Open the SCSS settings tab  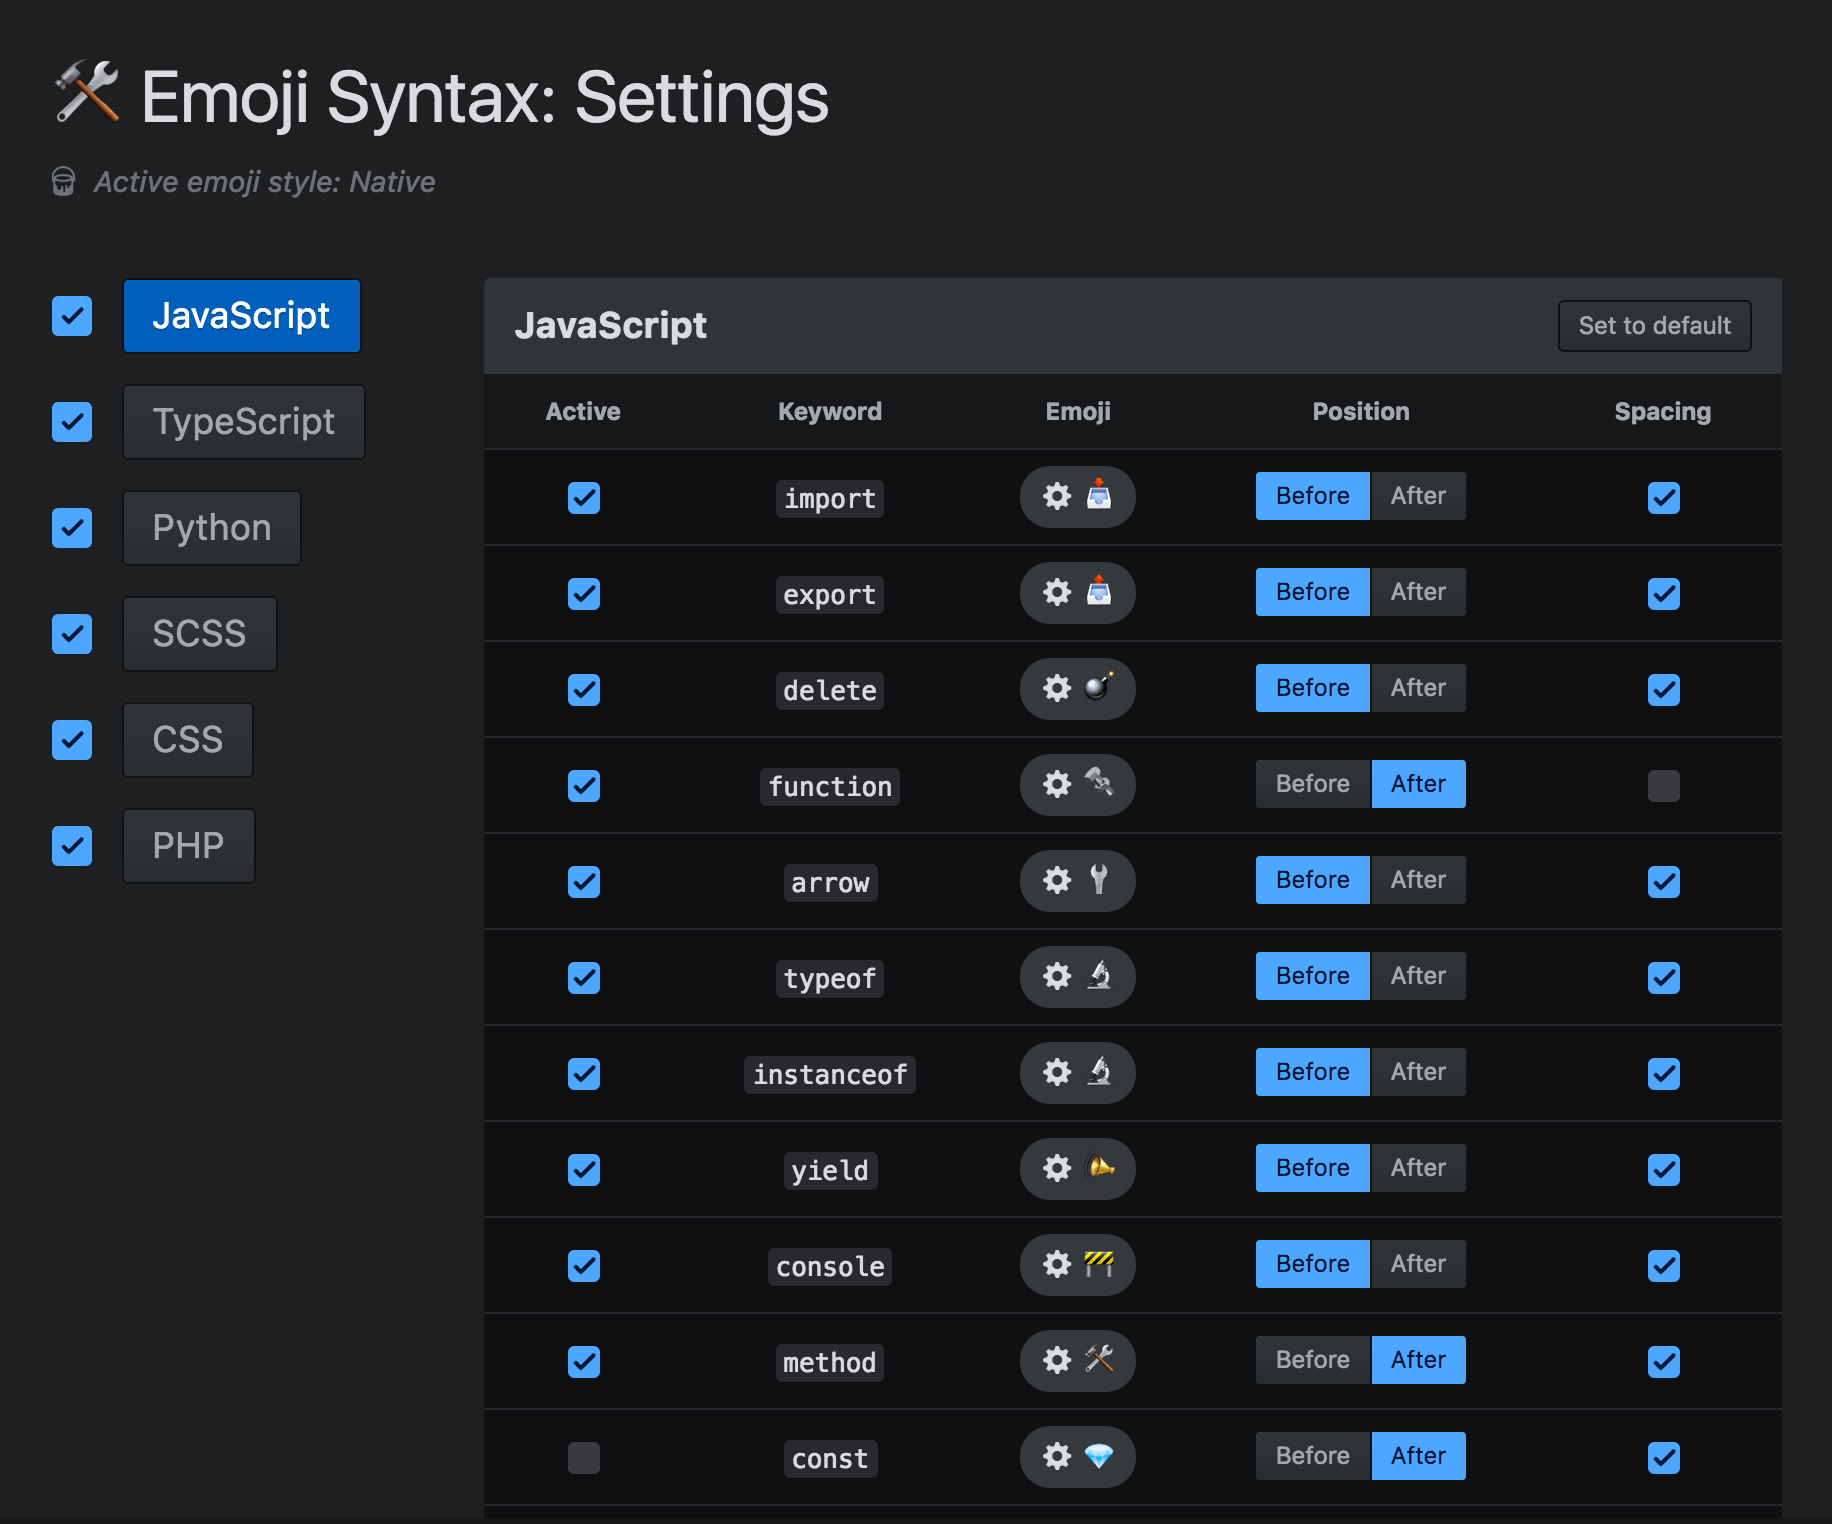[x=199, y=634]
